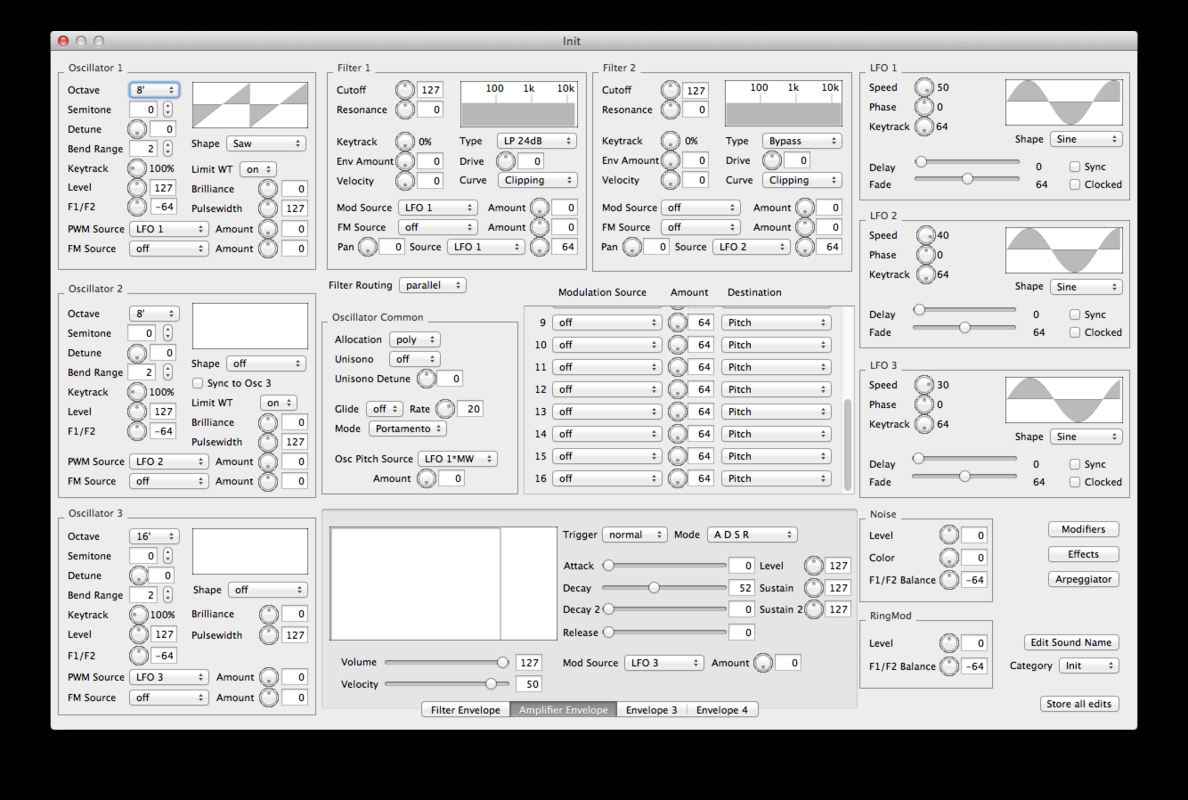Enable Sync checkbox in LFO 1
Viewport: 1188px width, 800px height.
click(x=1075, y=167)
